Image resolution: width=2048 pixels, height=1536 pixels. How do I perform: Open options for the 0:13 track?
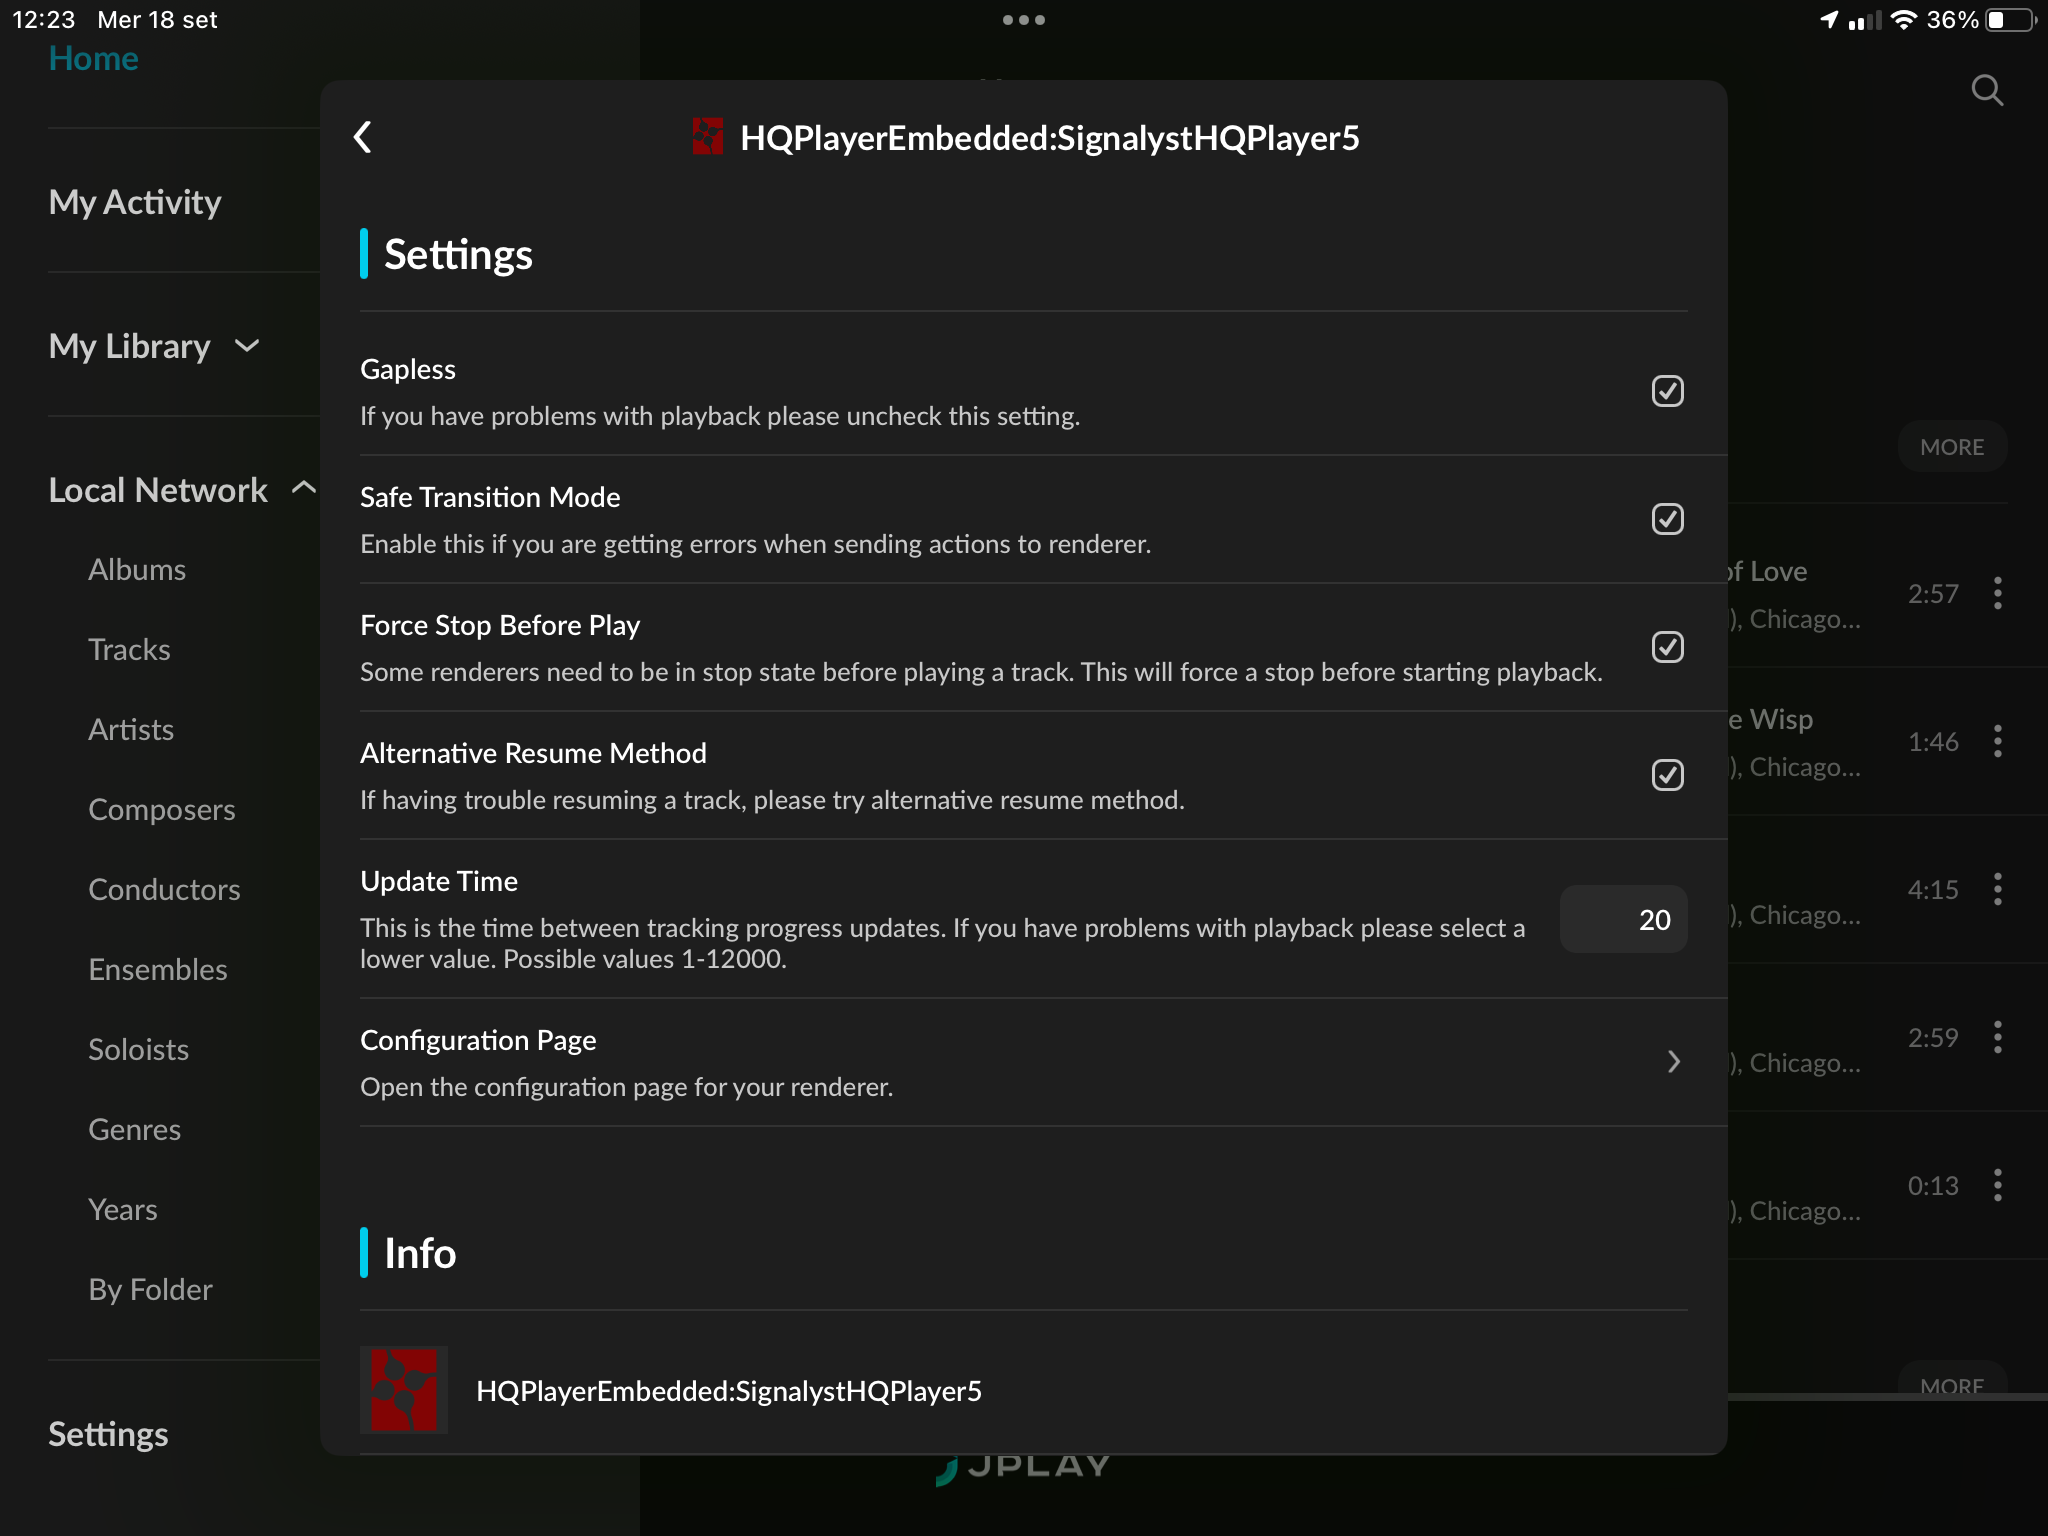1997,1185
